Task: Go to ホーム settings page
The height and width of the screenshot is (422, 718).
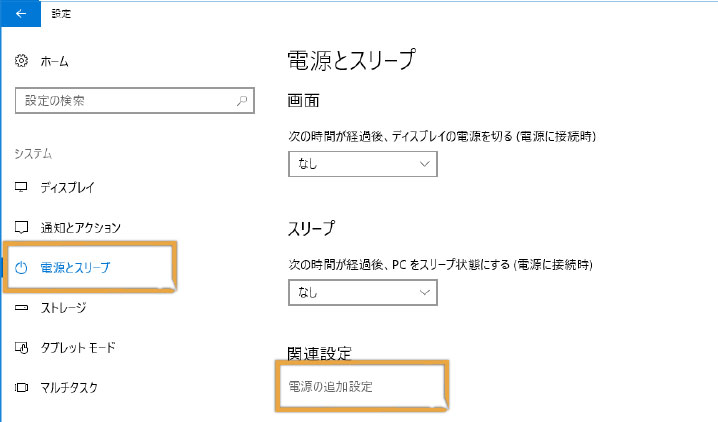Action: pos(54,61)
